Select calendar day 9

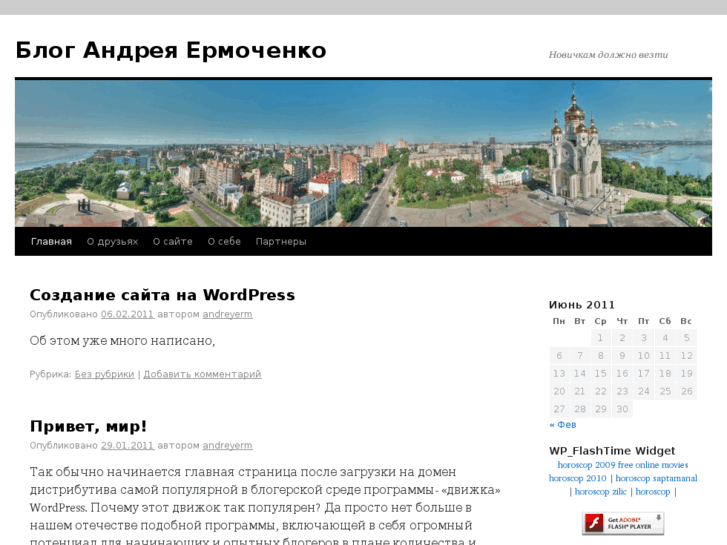click(622, 356)
